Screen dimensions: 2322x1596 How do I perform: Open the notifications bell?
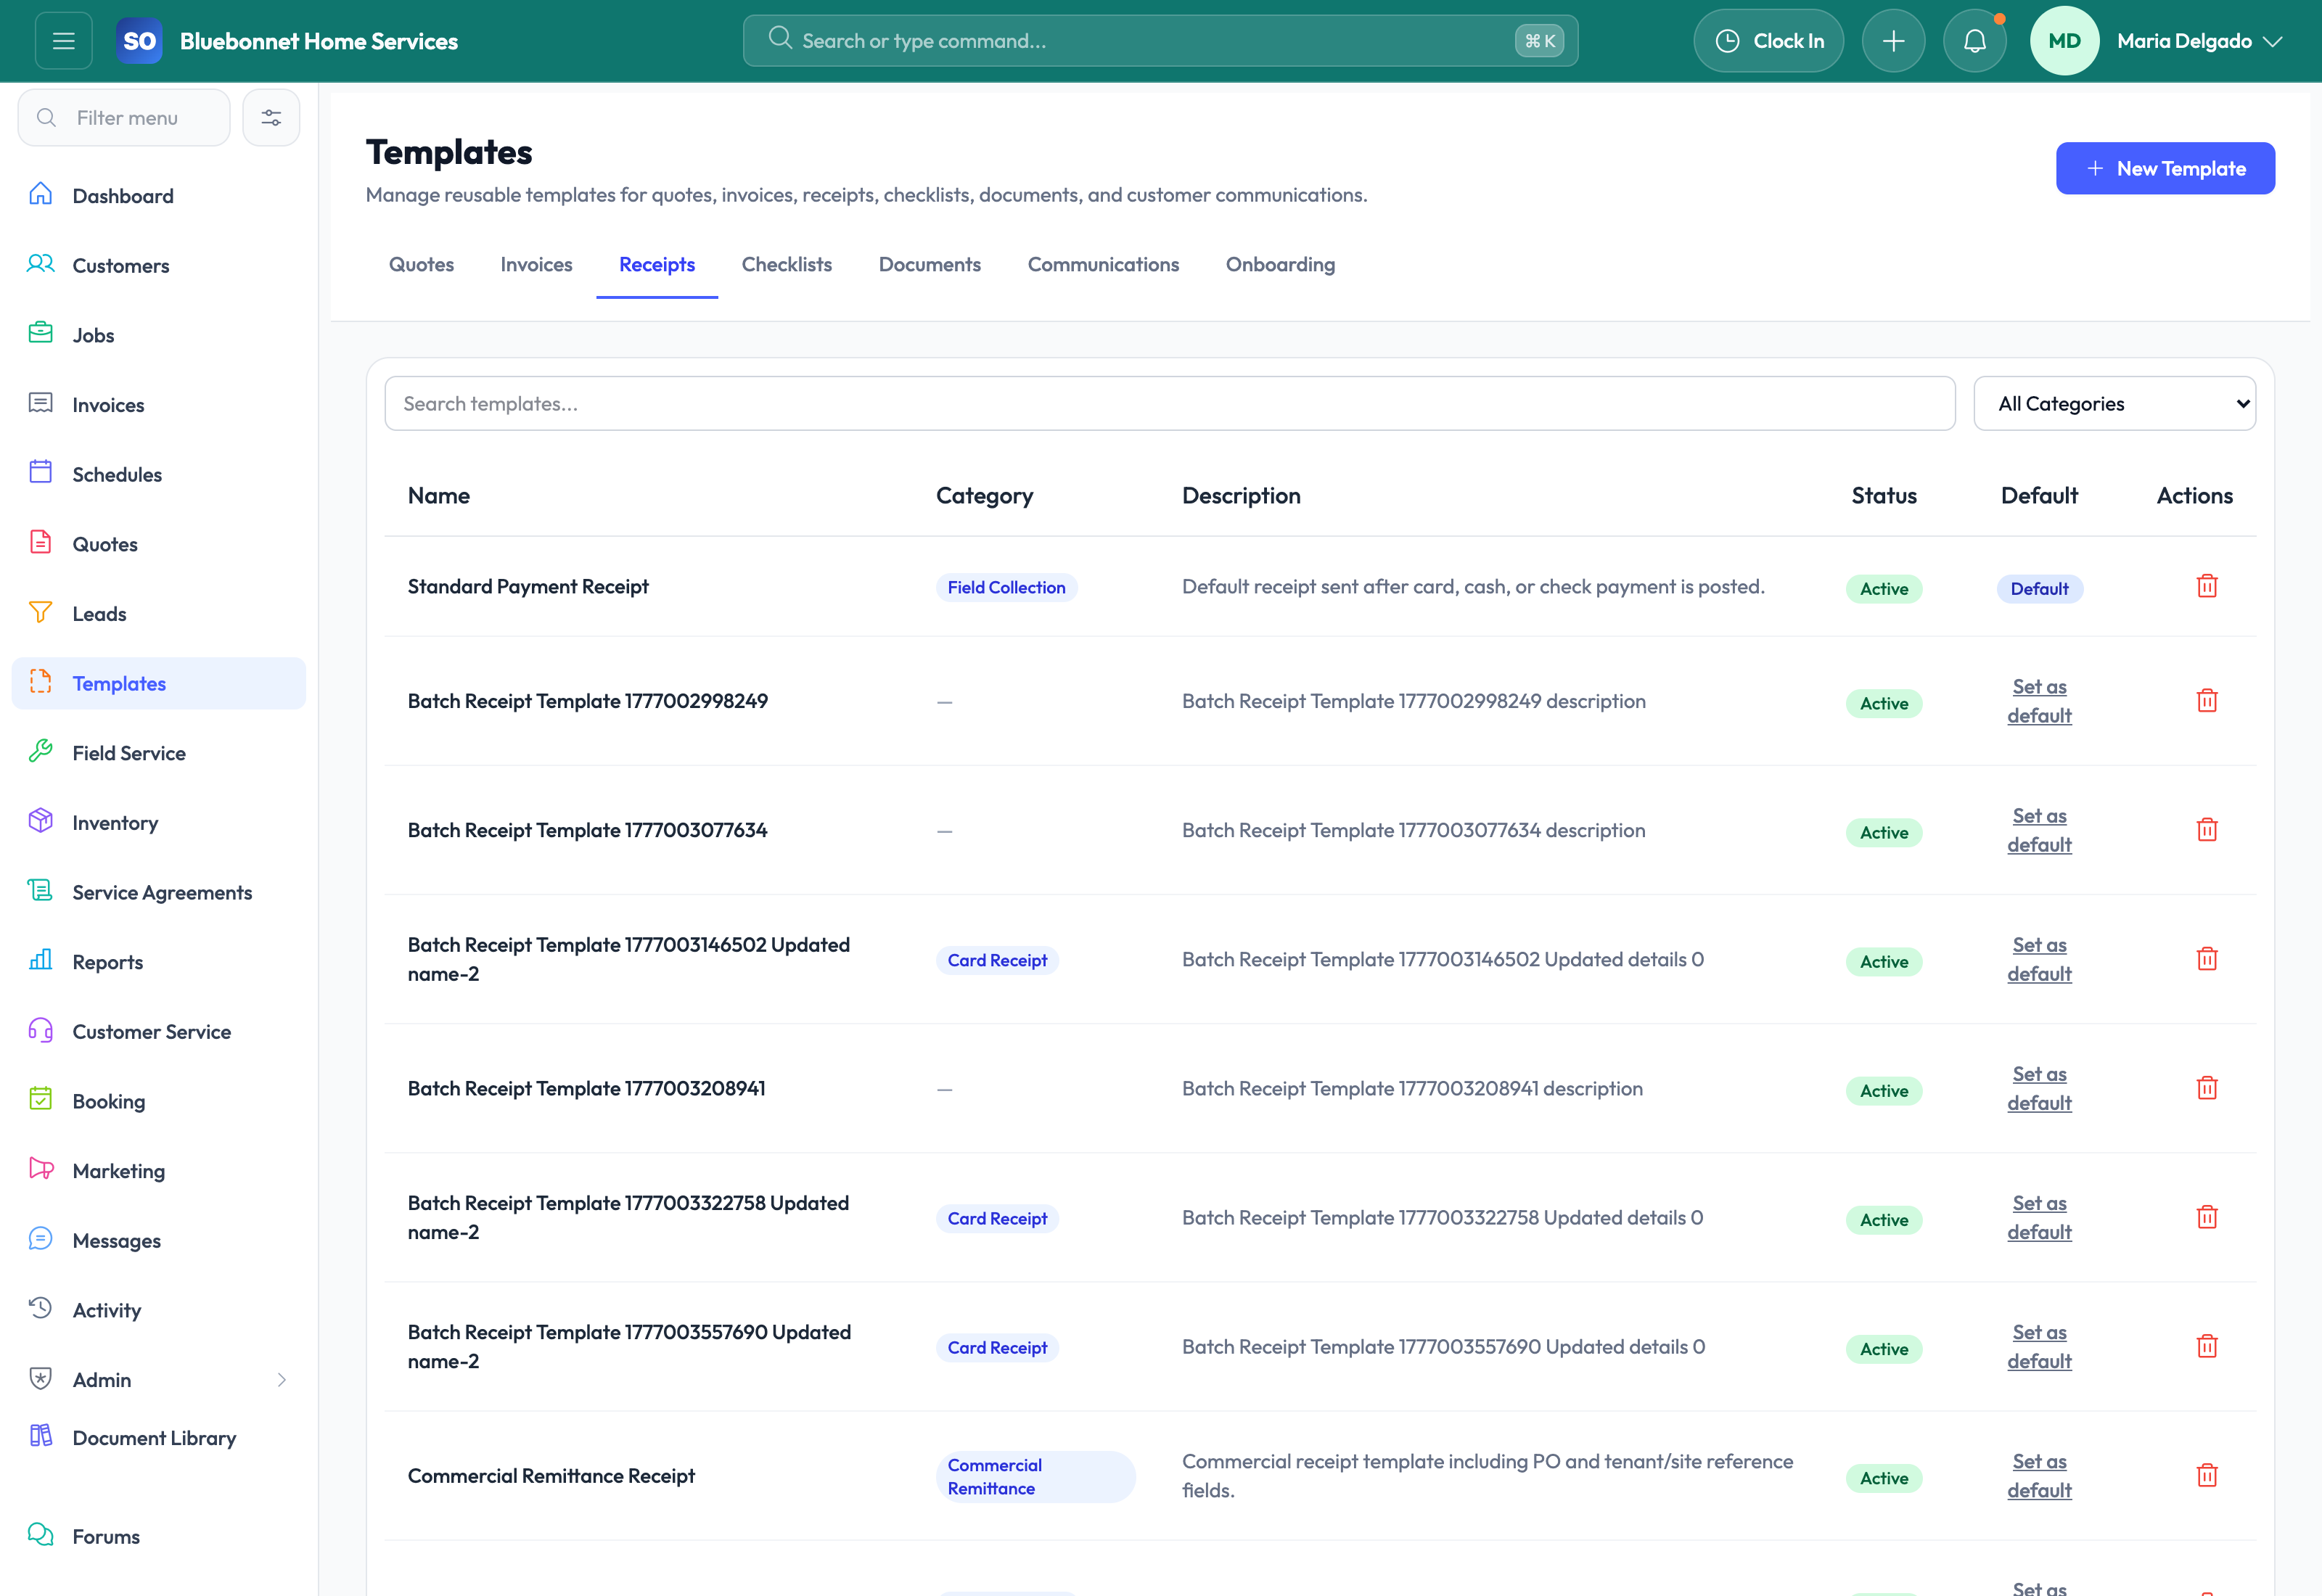1974,41
